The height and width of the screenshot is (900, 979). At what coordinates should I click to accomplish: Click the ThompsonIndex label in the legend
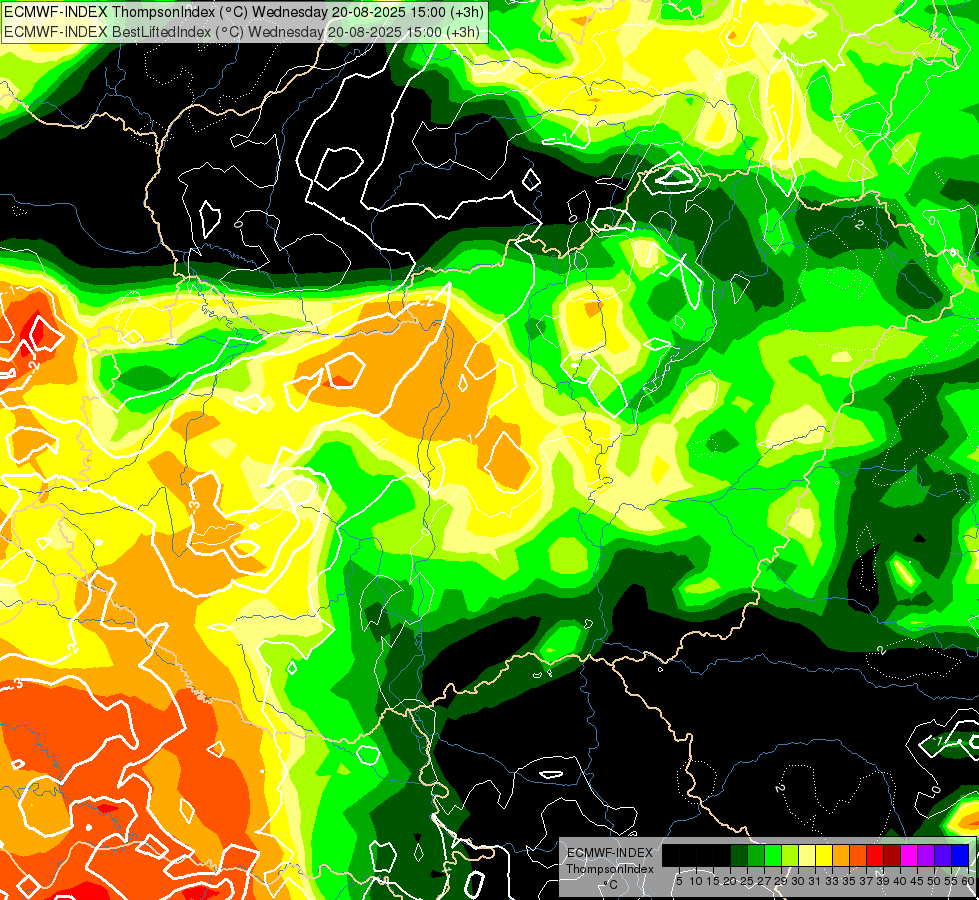(609, 869)
